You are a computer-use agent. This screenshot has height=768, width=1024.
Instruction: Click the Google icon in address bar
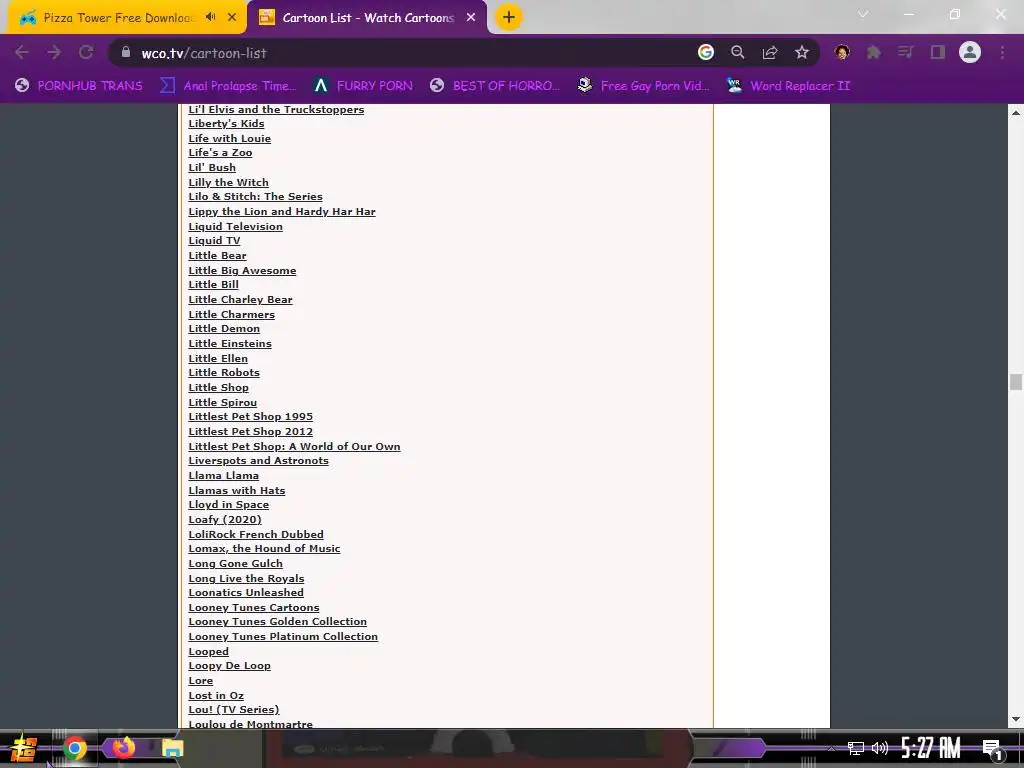pos(706,52)
